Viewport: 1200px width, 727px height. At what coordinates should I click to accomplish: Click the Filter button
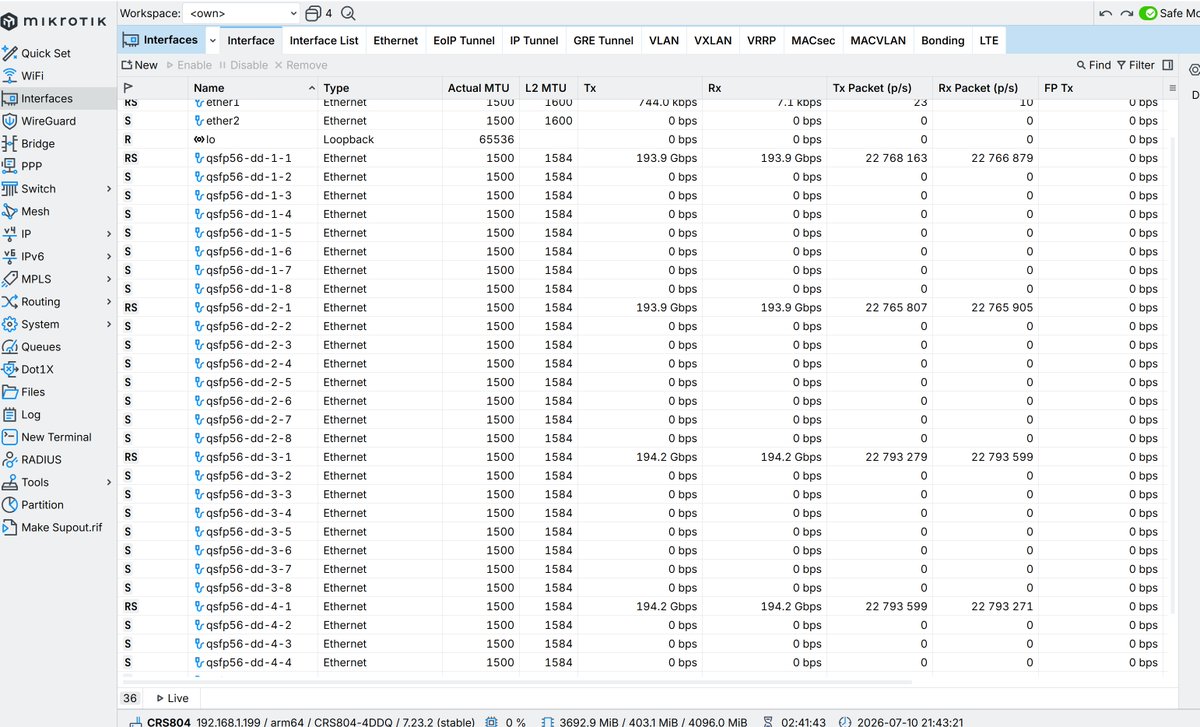point(1136,65)
